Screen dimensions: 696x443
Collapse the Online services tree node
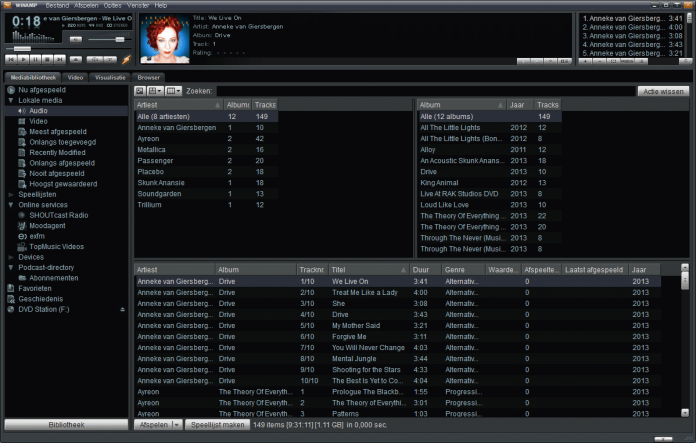point(11,205)
